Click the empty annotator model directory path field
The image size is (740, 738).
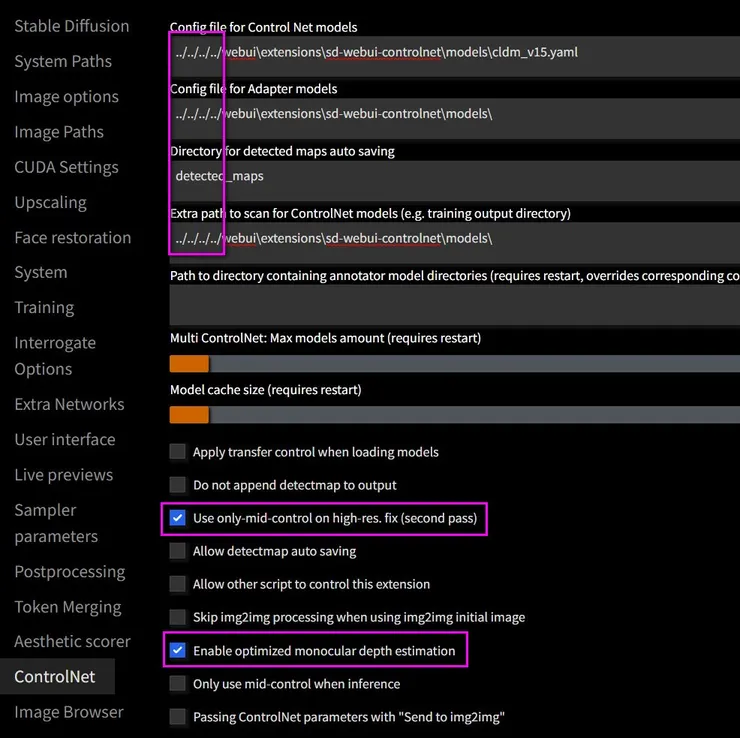pyautogui.click(x=450, y=305)
